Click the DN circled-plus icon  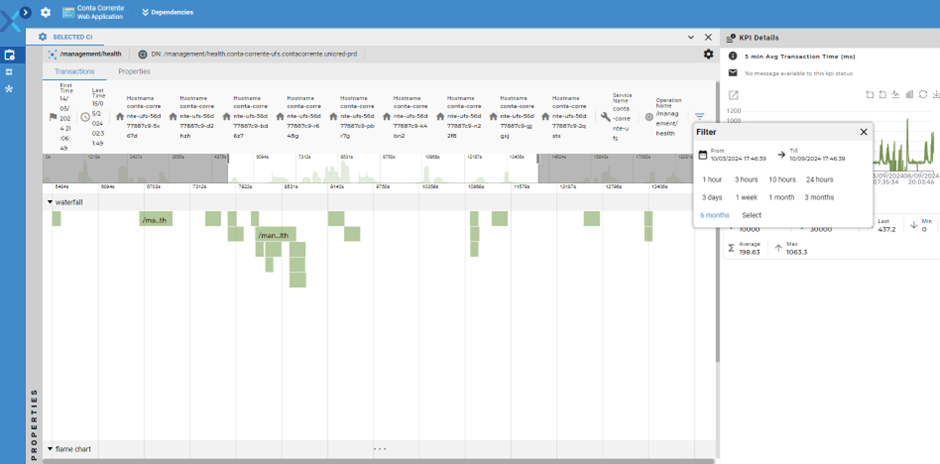[x=142, y=54]
